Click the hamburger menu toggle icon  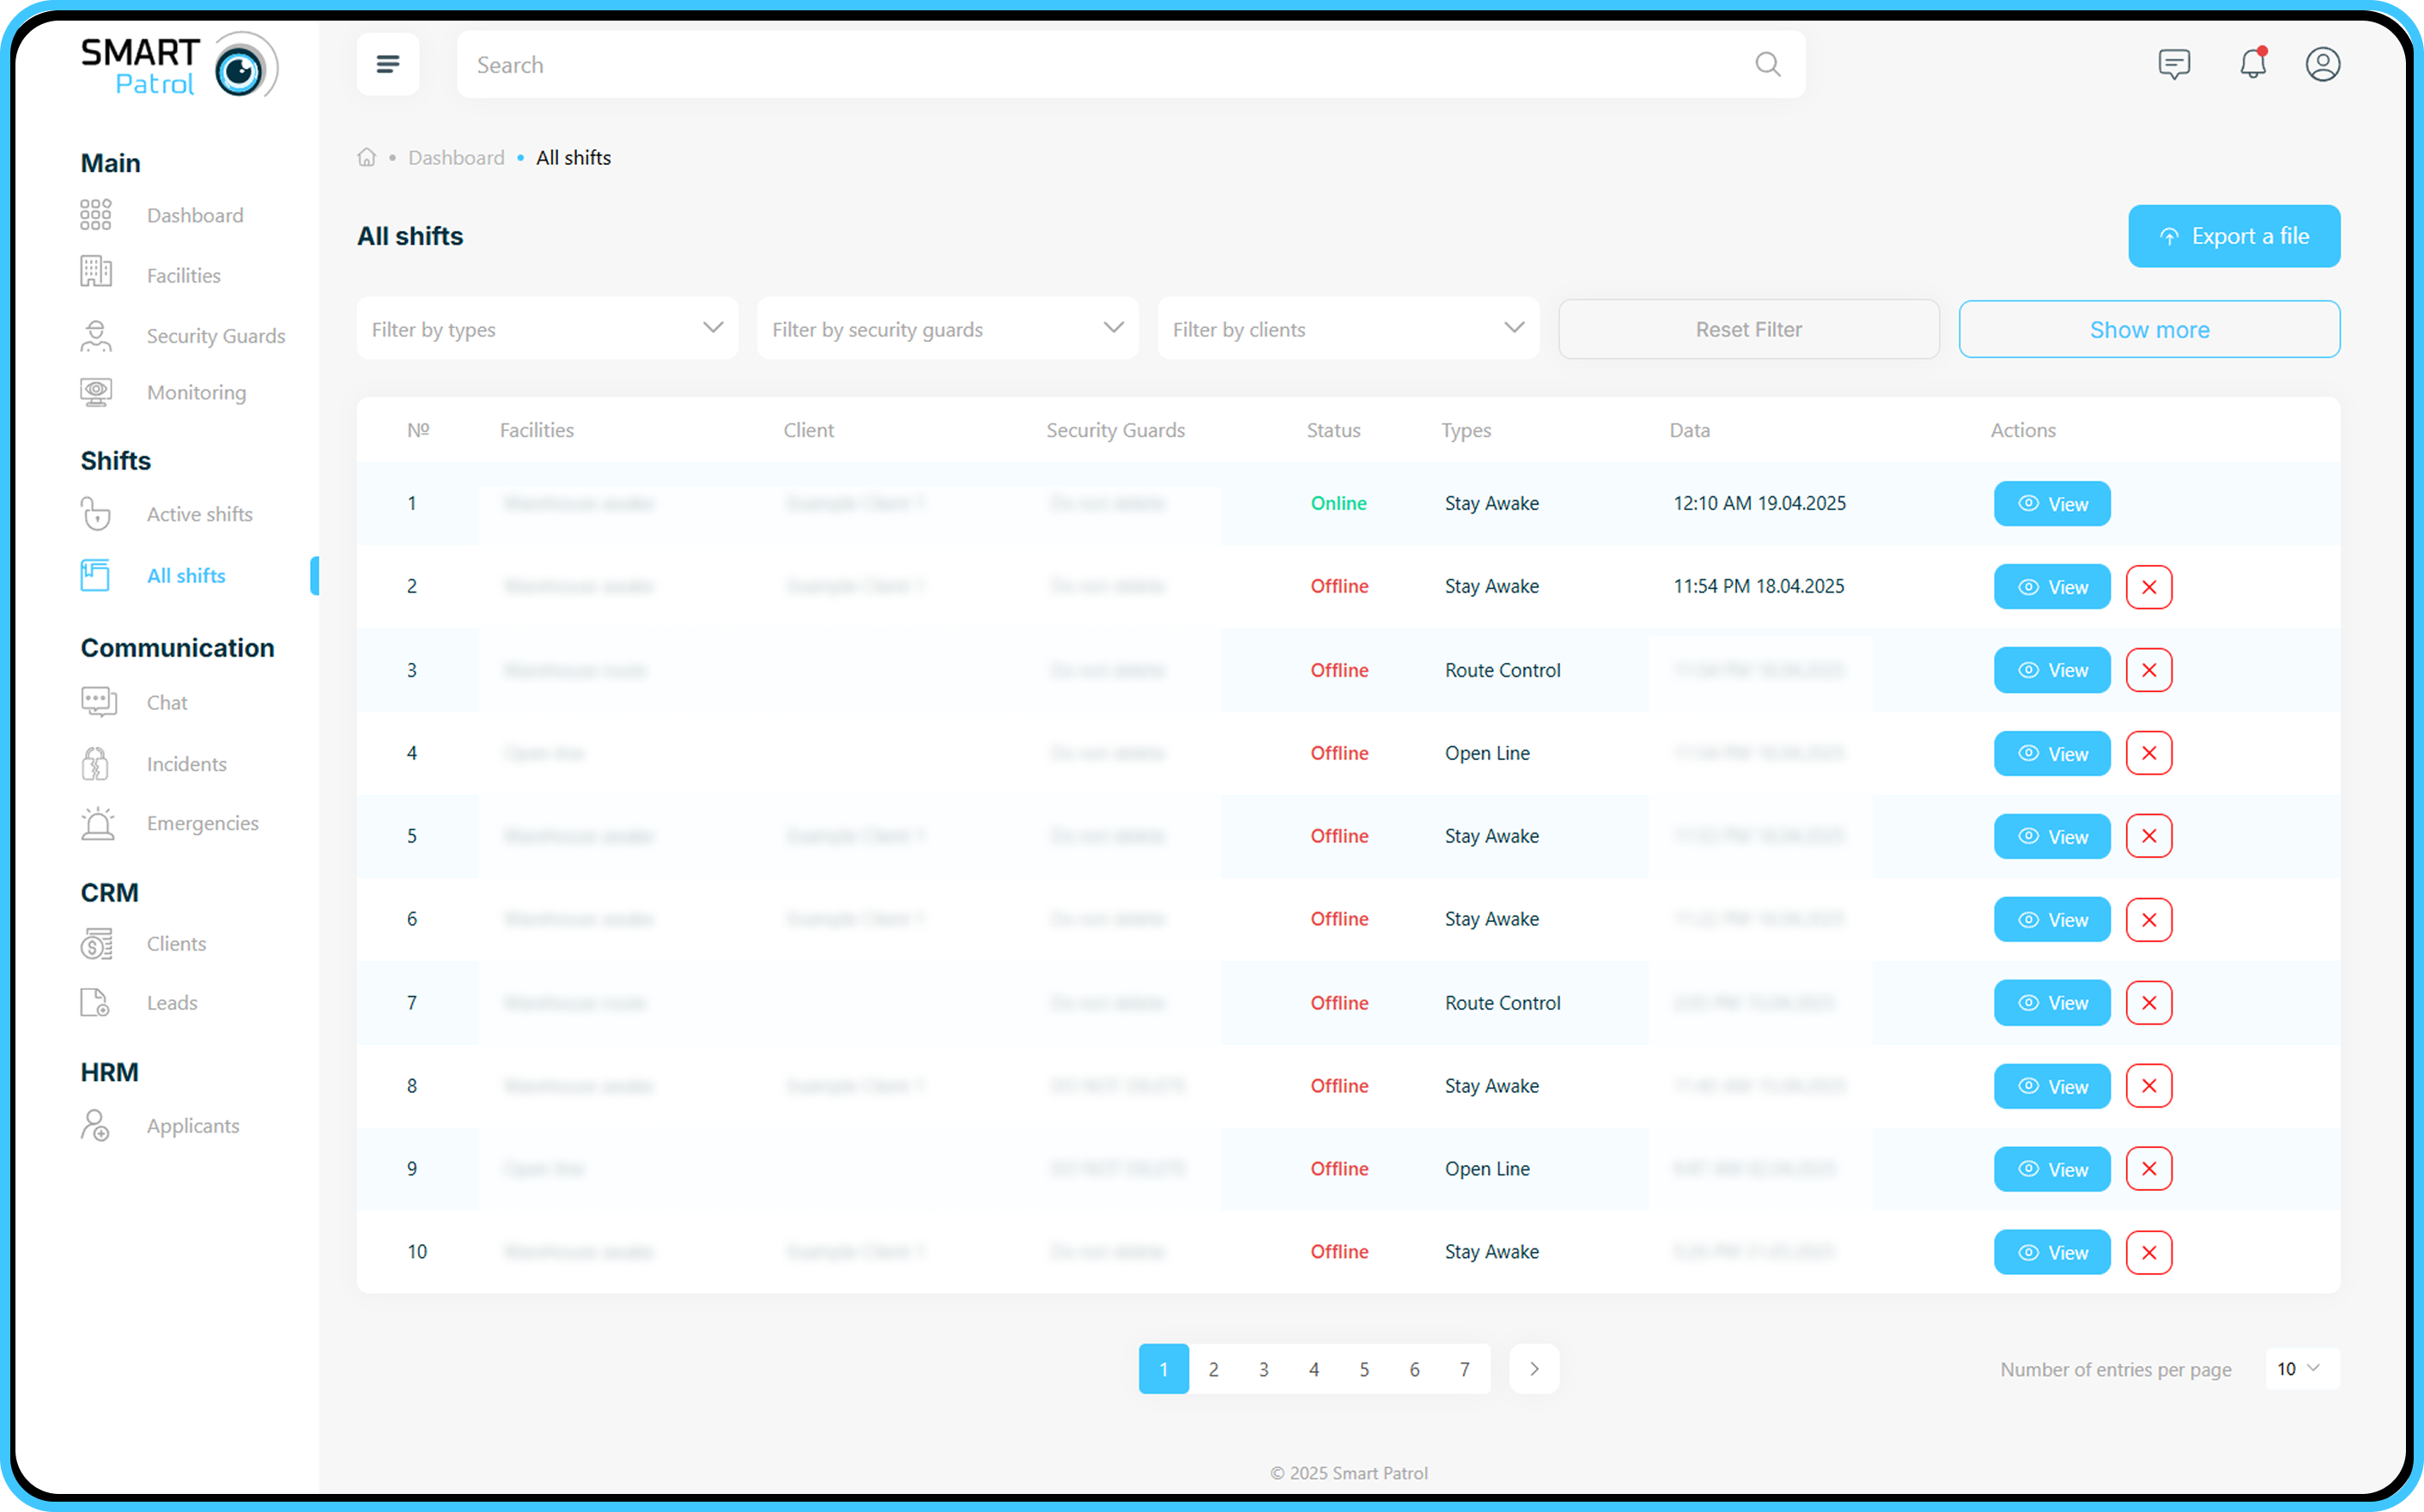point(387,64)
